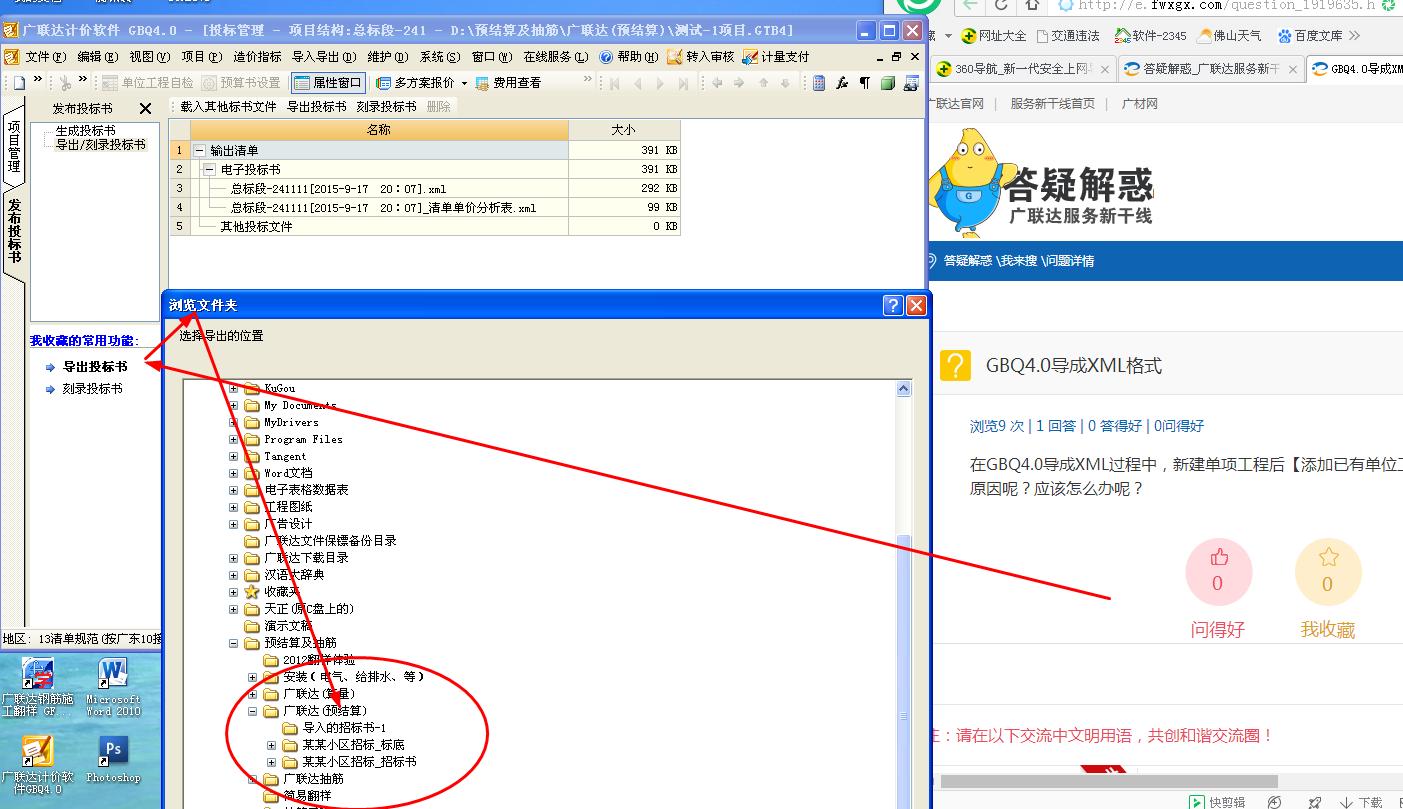This screenshot has height=809, width=1403.
Task: Click 导出投标书 in the top action bar
Action: click(x=316, y=106)
